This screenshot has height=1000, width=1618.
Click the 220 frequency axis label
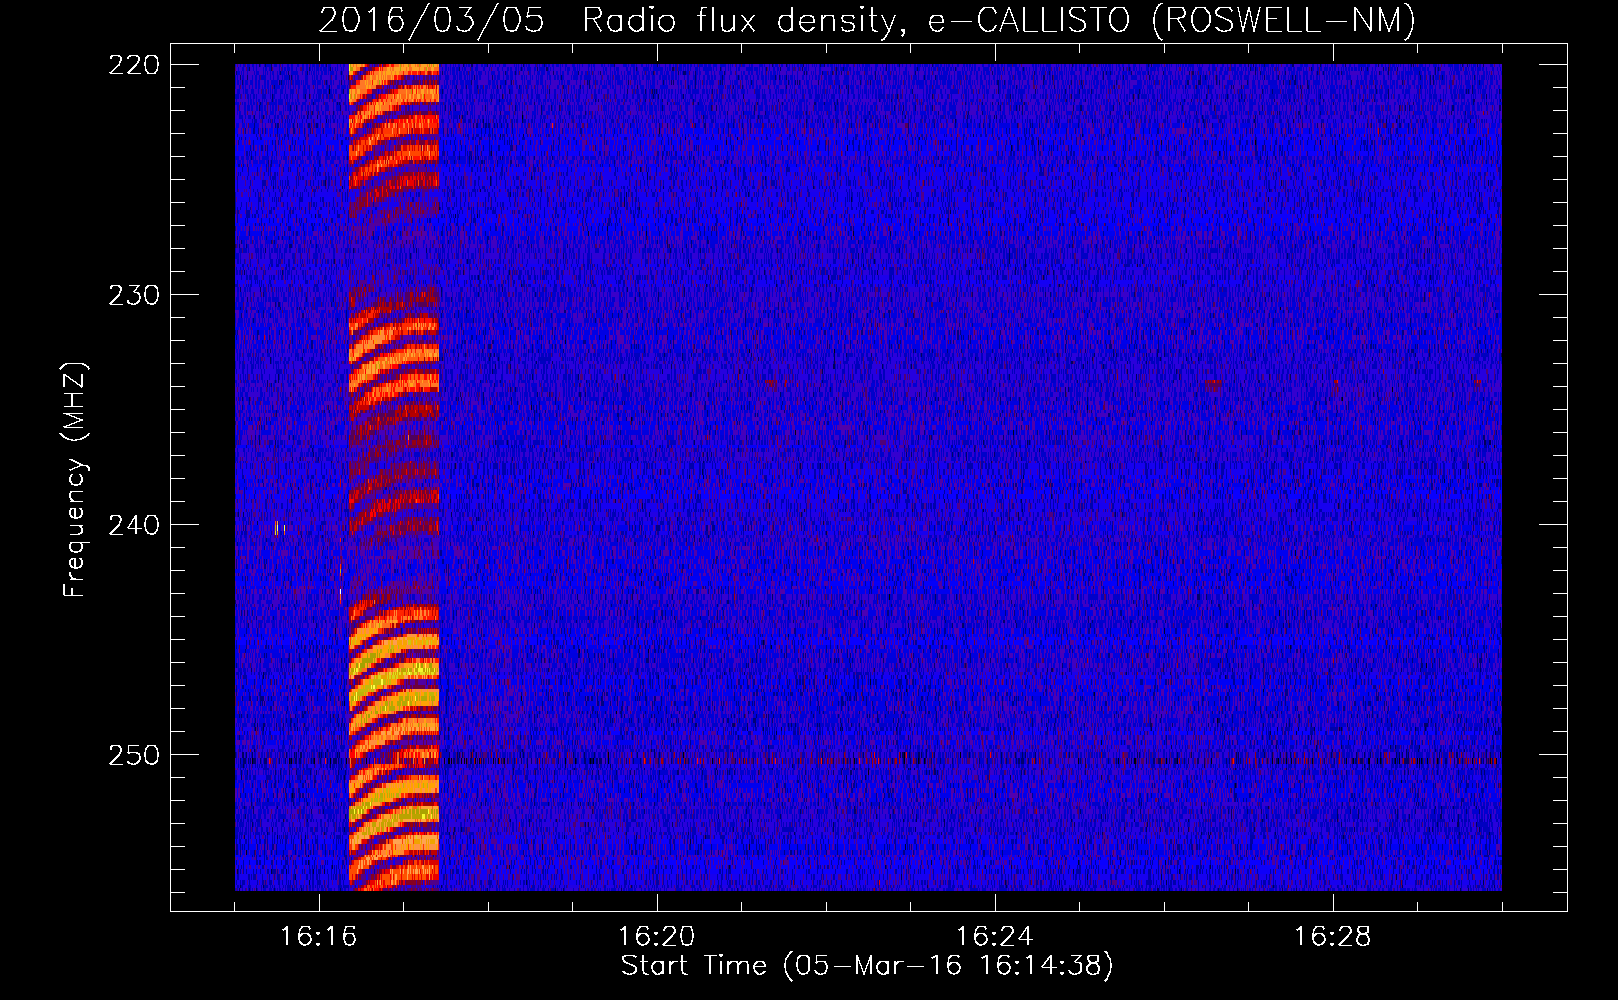point(133,65)
